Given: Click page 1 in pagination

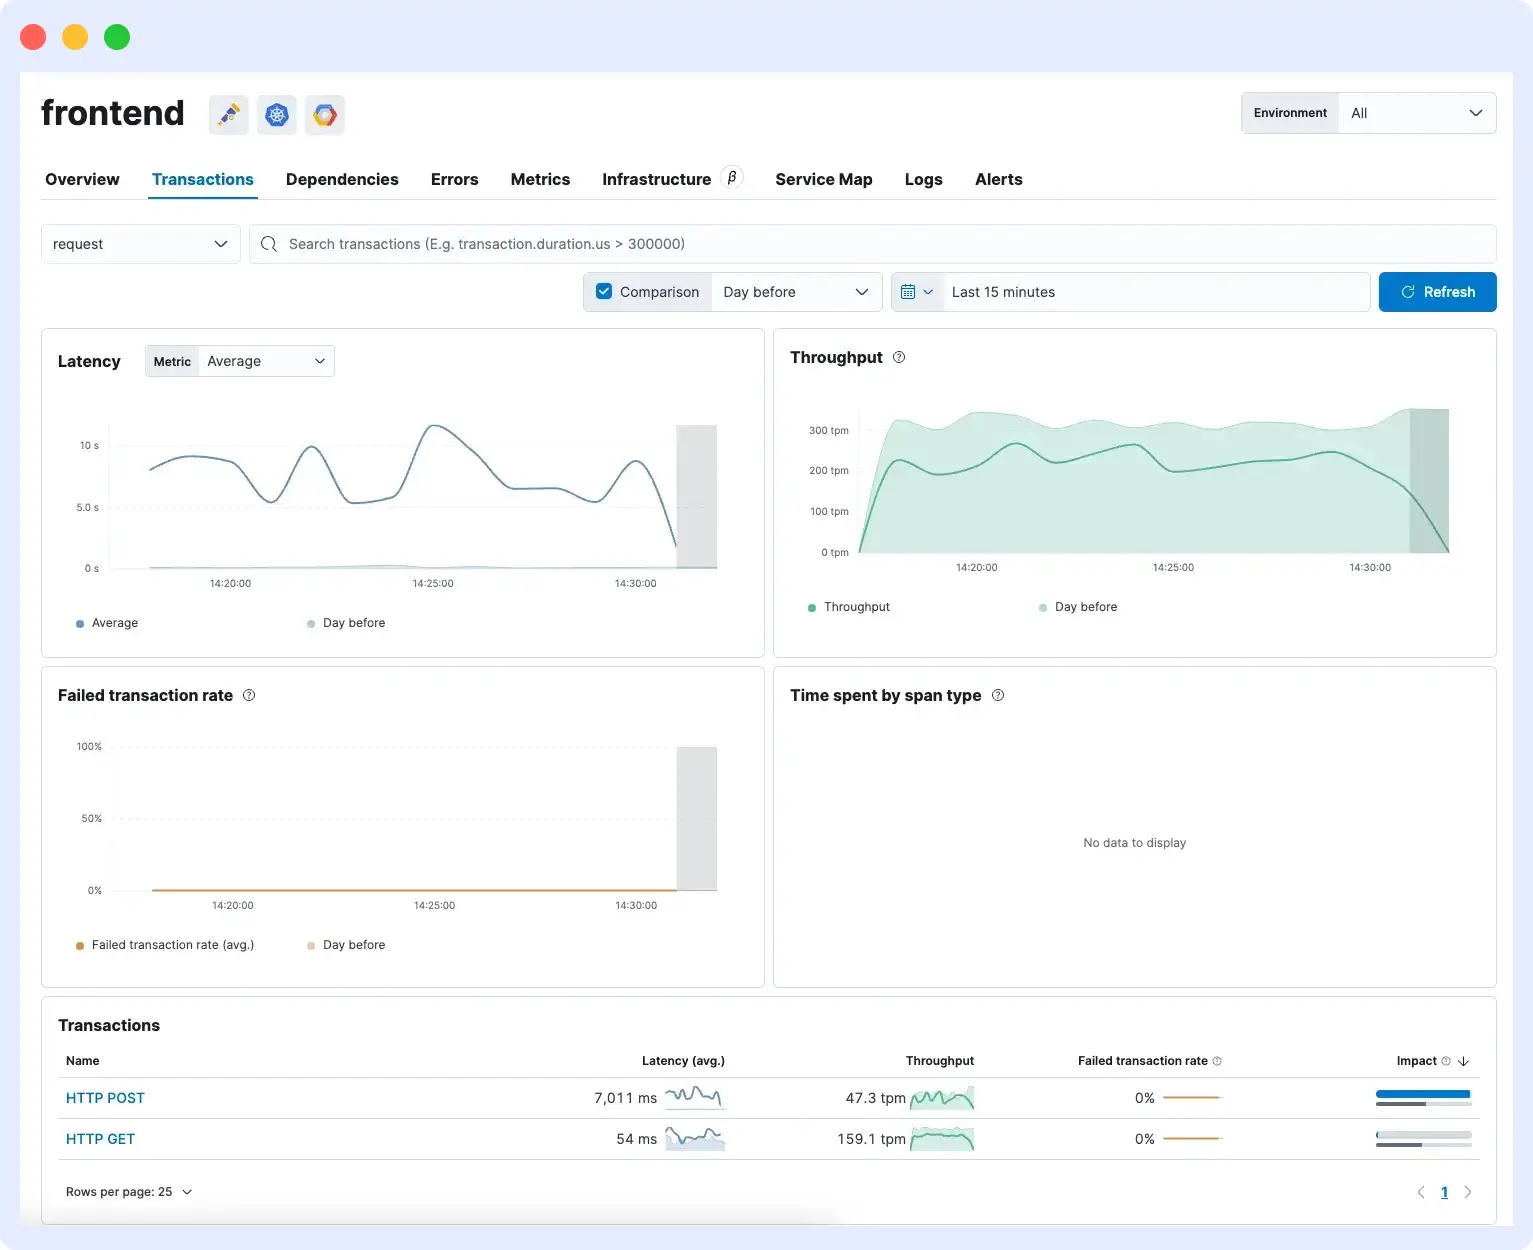Looking at the screenshot, I should click(1444, 1192).
